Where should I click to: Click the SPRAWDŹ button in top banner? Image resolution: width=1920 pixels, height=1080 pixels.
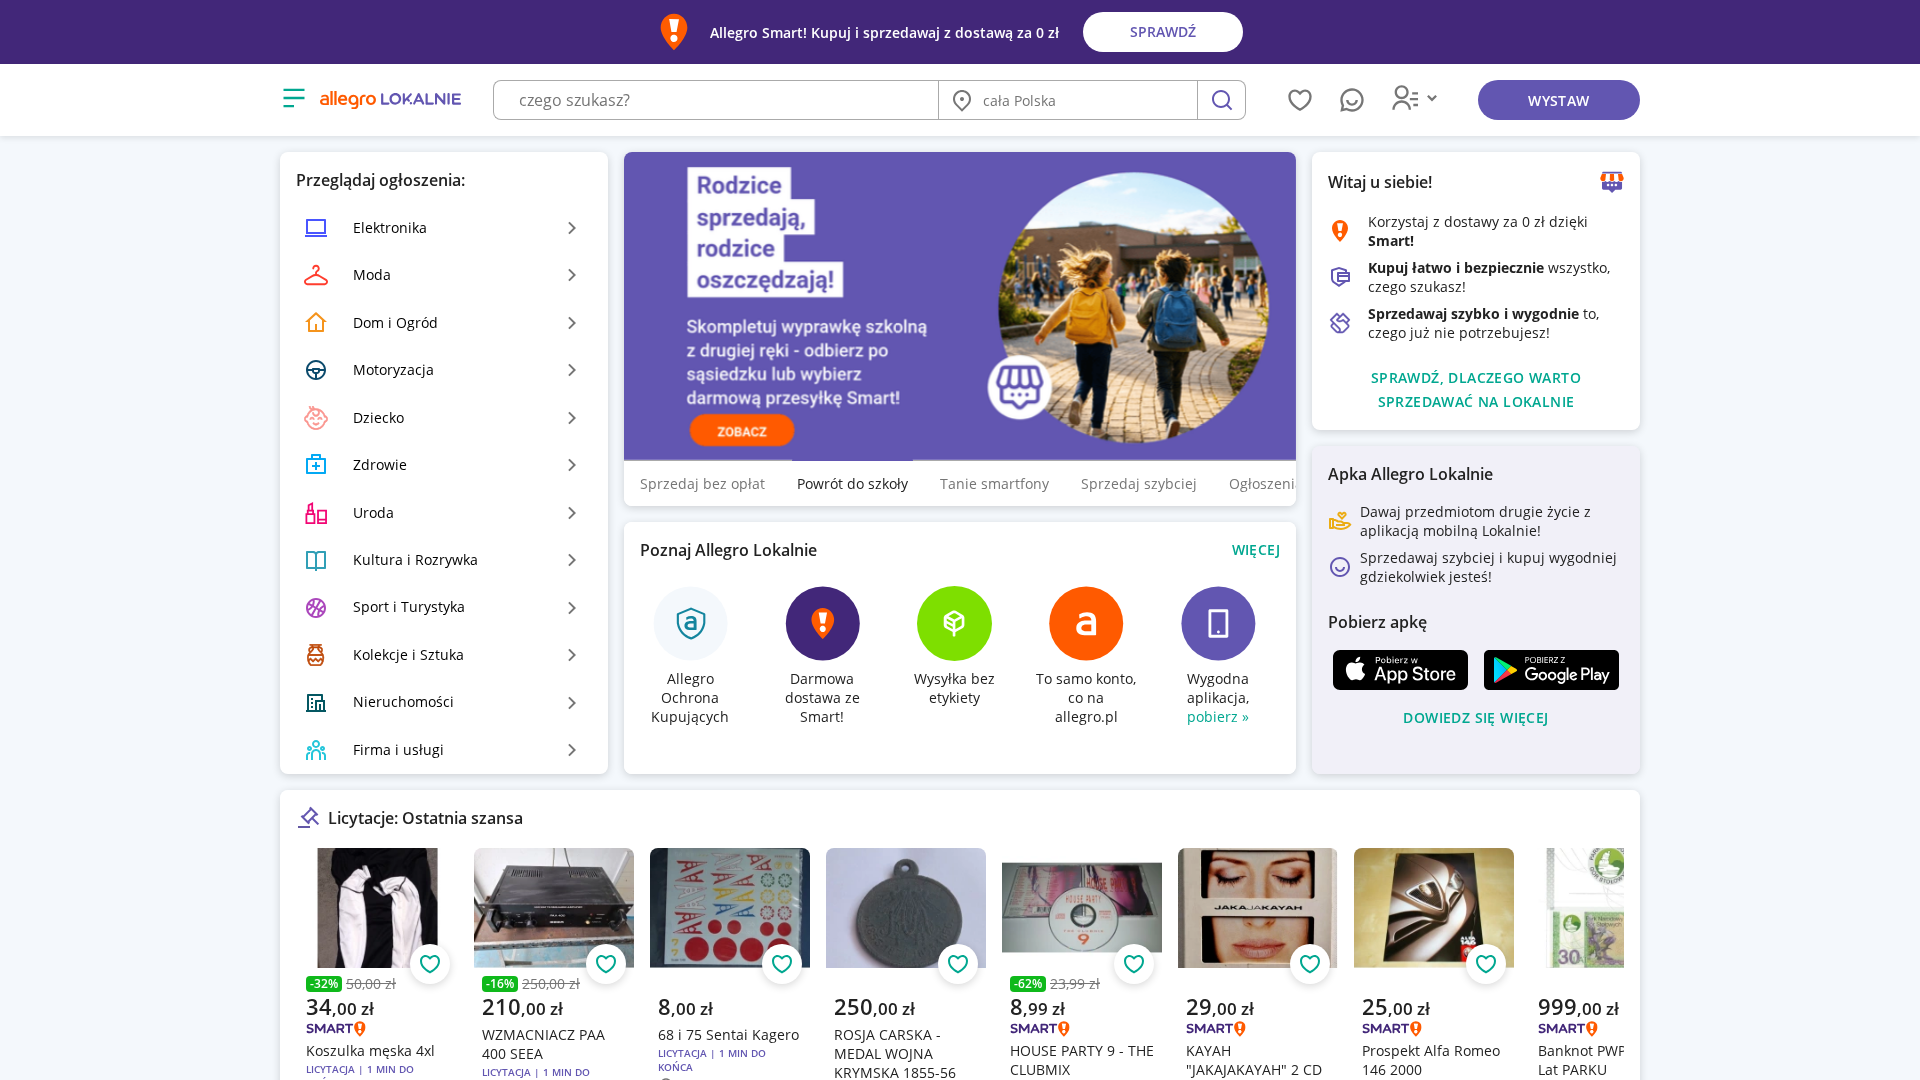(x=1162, y=32)
